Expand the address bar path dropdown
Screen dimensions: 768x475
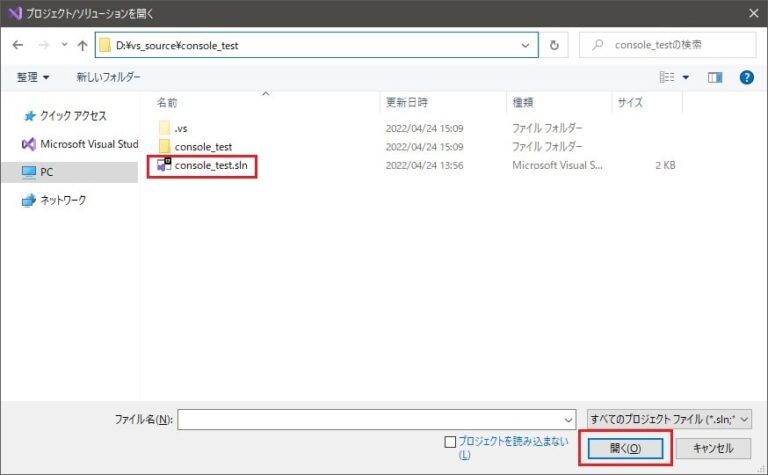[x=526, y=45]
